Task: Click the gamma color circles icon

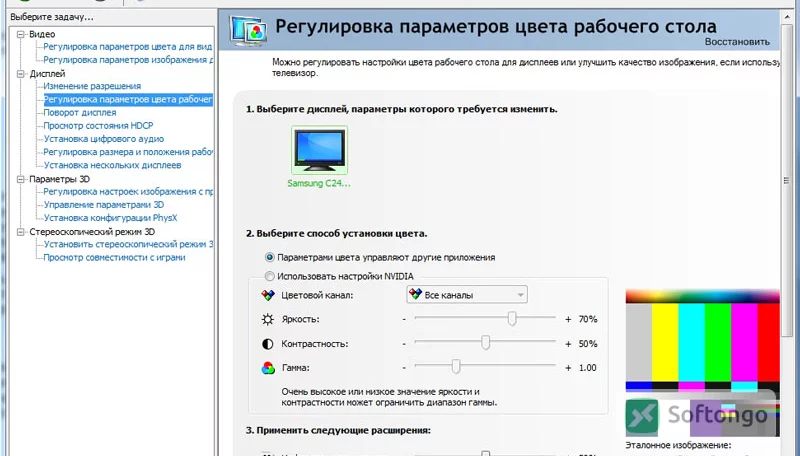Action: pyautogui.click(x=268, y=368)
